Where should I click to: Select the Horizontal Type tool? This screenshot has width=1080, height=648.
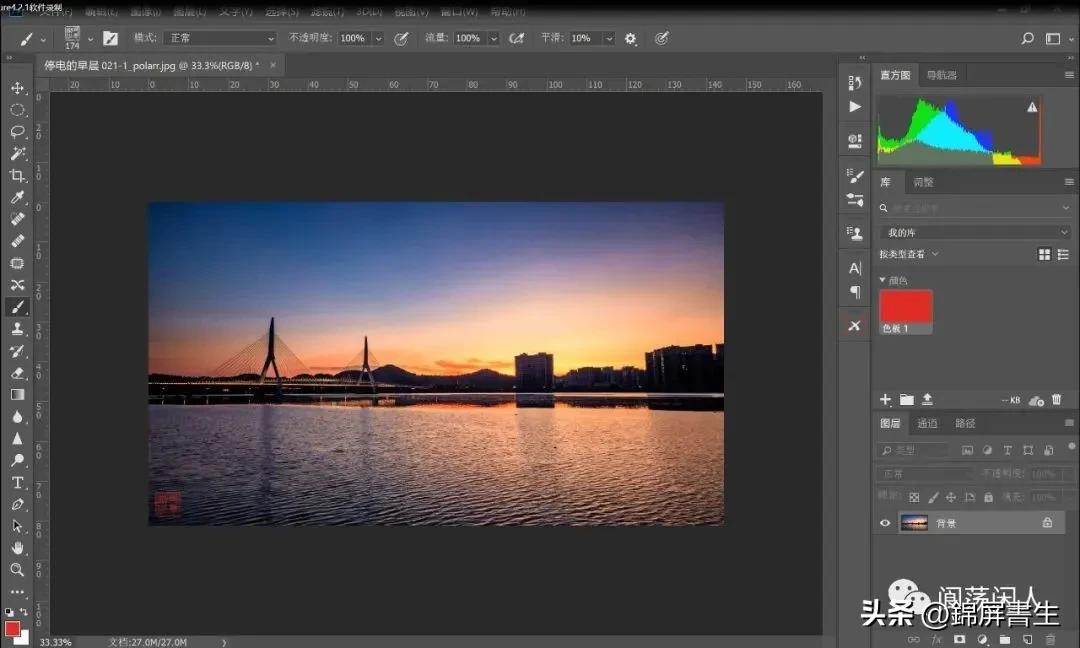[17, 482]
